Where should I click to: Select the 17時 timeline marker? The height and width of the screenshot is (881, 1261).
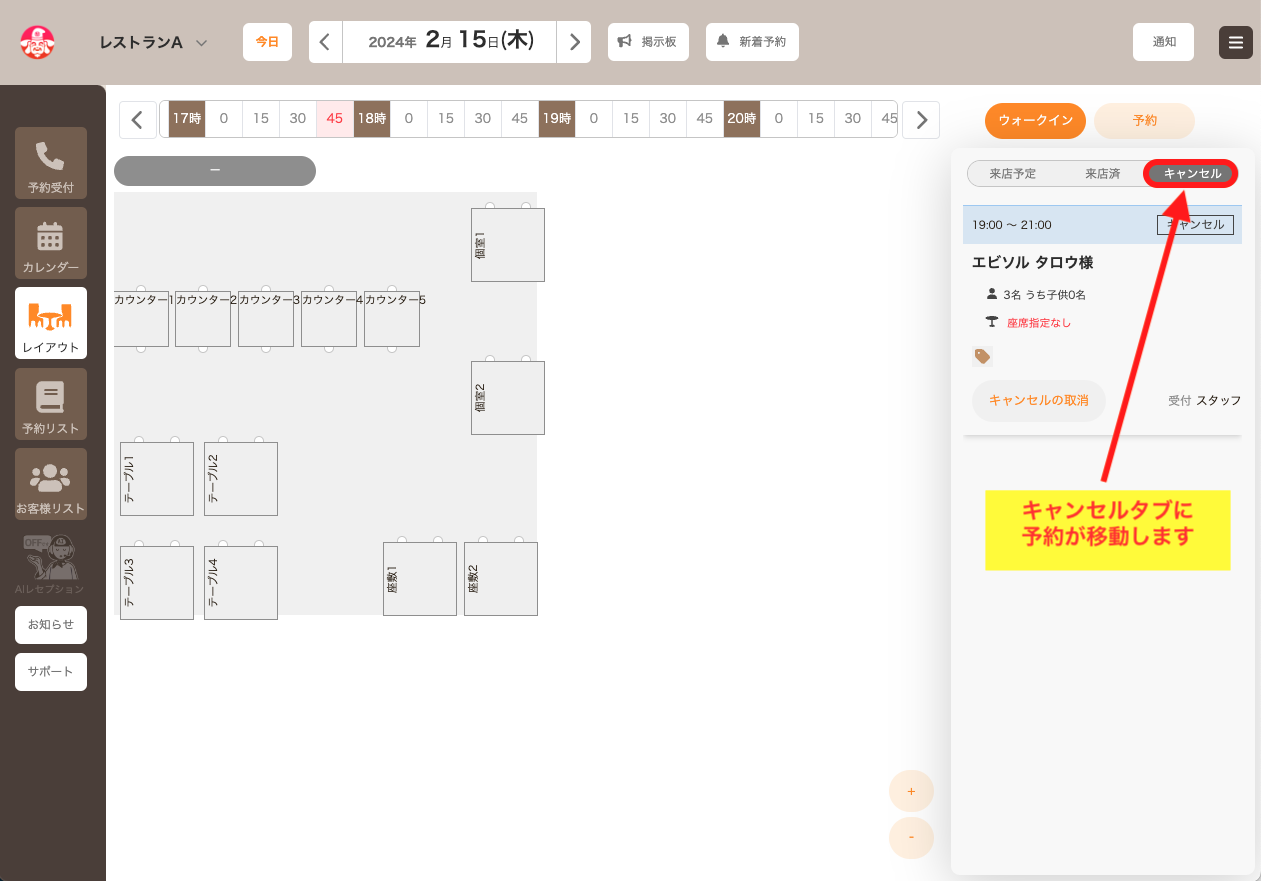coord(187,118)
